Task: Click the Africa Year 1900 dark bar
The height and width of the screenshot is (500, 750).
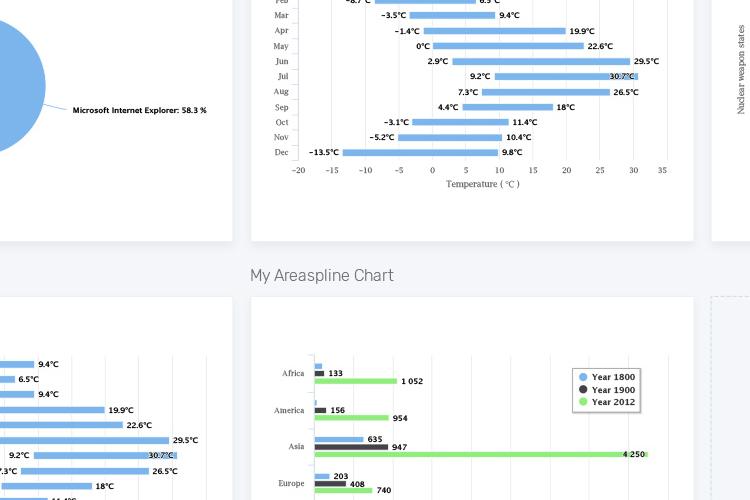Action: click(320, 373)
